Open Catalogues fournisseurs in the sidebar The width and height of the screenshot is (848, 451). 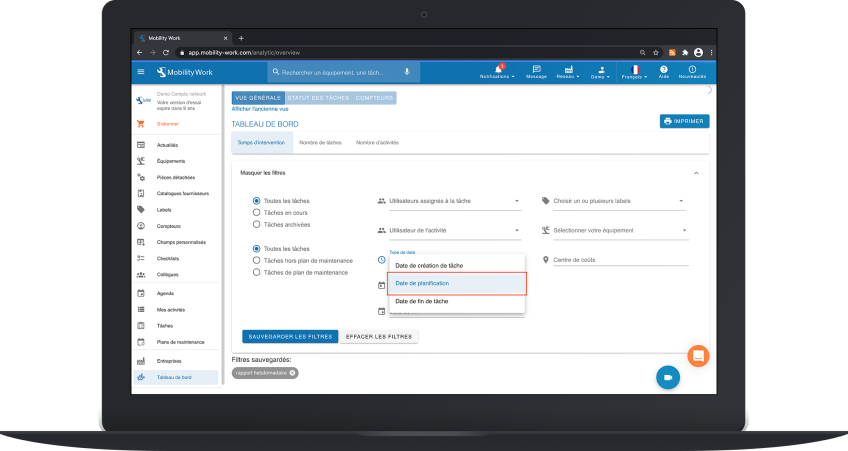183,194
